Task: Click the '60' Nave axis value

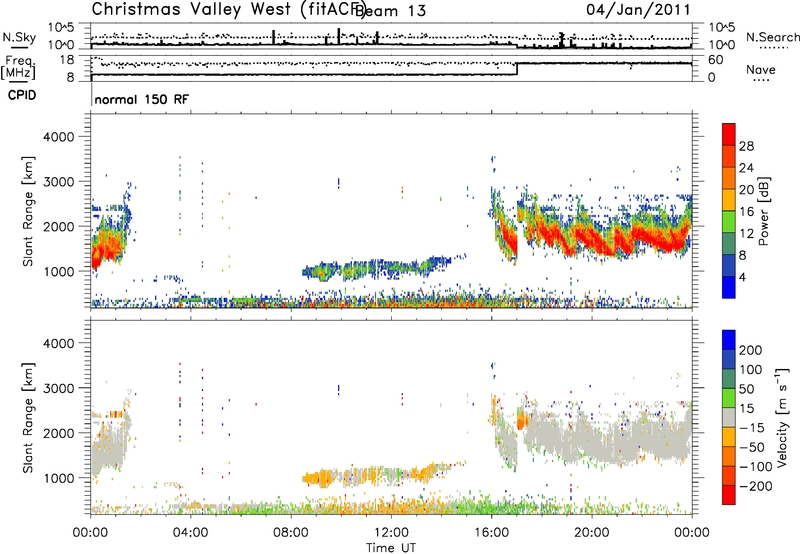Action: (715, 60)
